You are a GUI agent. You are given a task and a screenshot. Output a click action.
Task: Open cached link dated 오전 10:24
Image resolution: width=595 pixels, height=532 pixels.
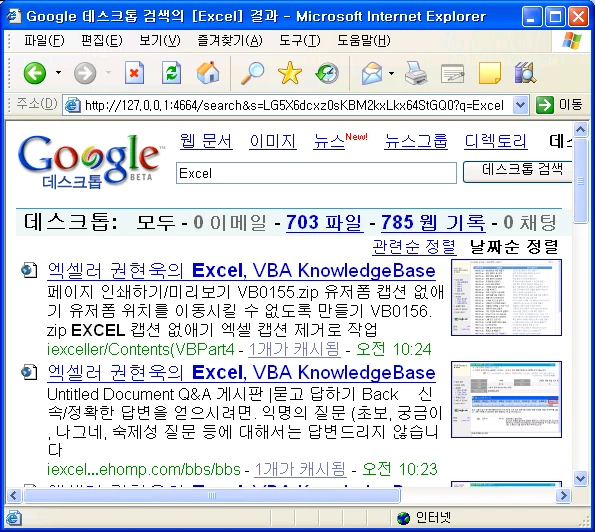294,349
